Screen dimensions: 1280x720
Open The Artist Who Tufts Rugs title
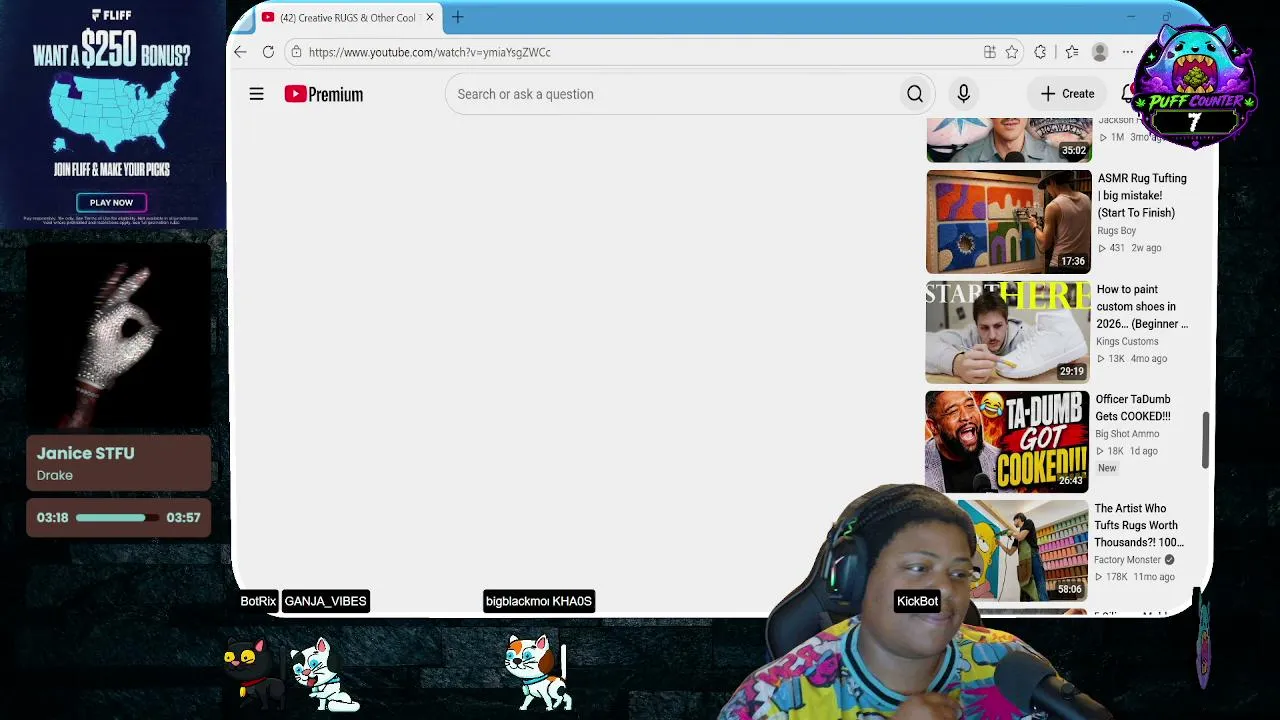[x=1139, y=525]
